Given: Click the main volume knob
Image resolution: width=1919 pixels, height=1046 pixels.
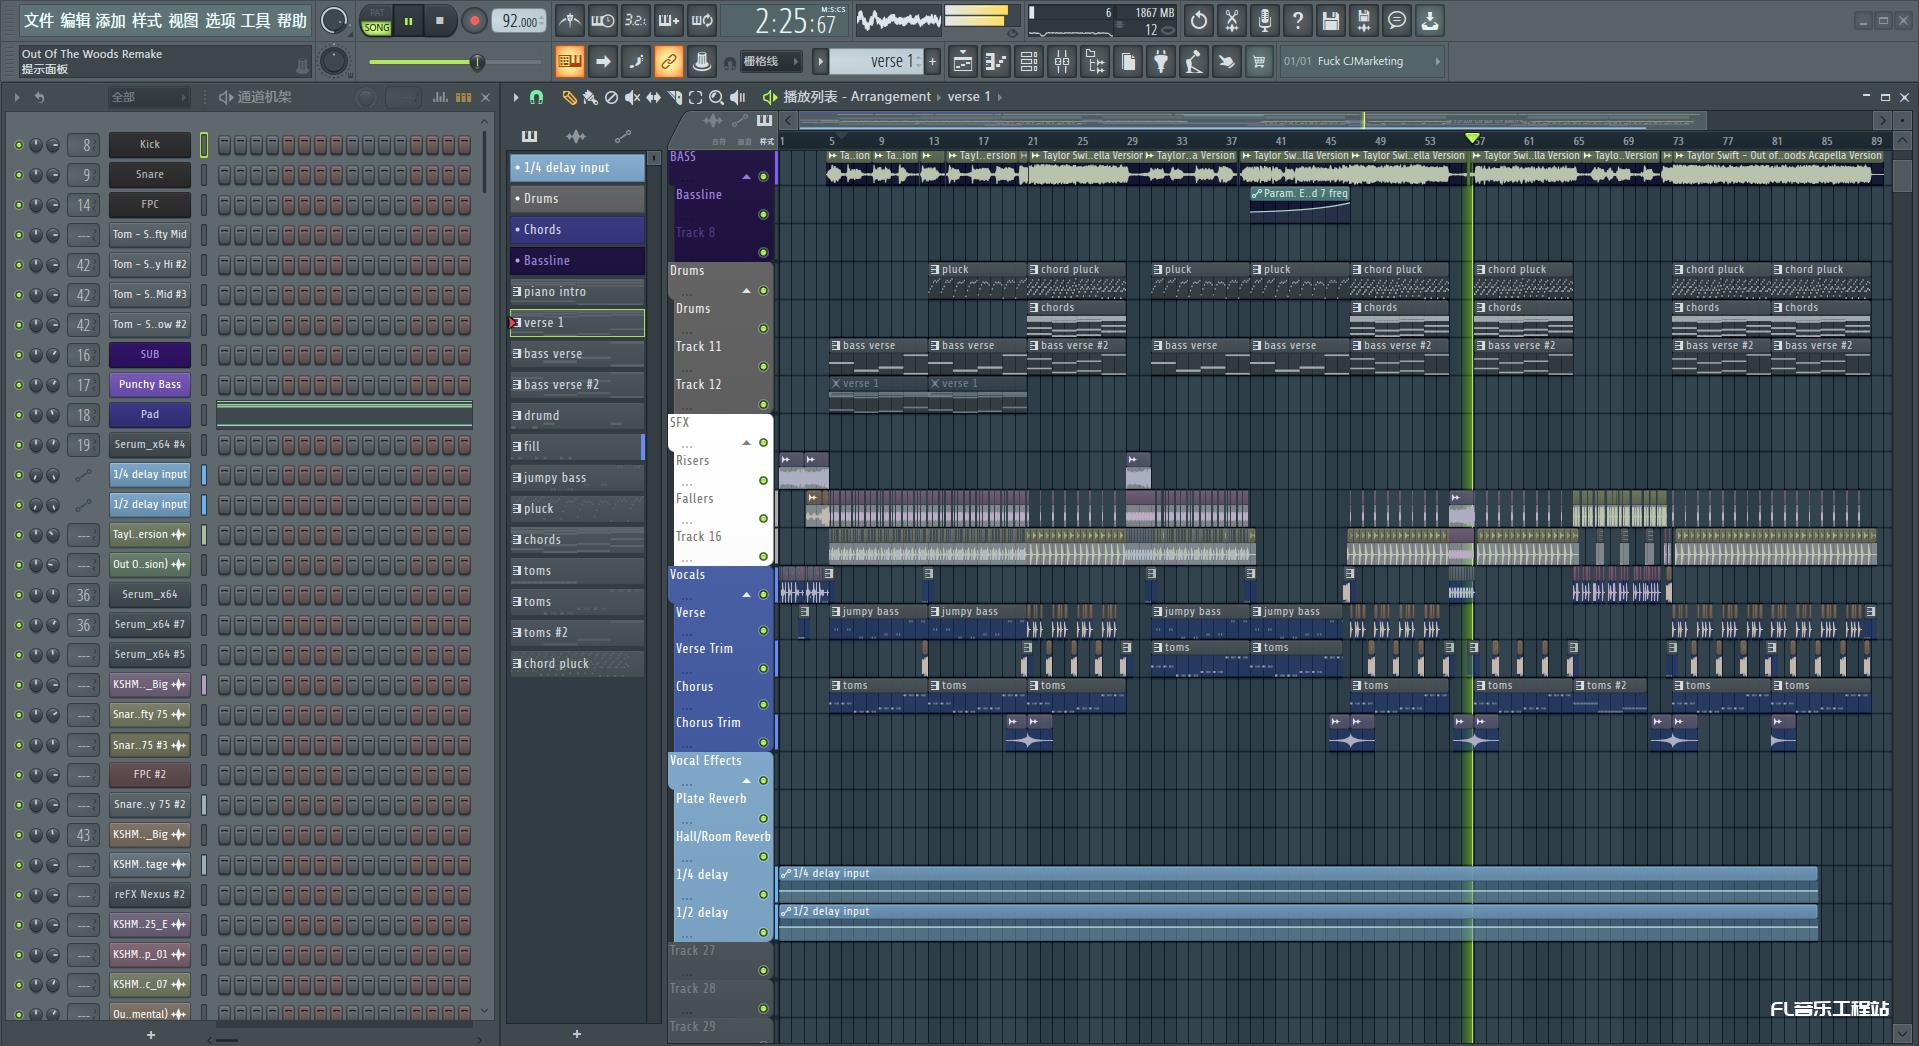Looking at the screenshot, I should click(334, 20).
